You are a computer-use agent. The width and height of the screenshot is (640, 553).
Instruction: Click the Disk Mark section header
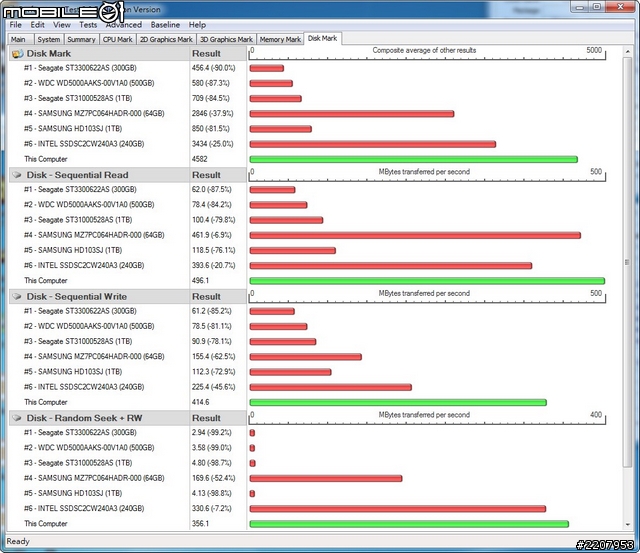pyautogui.click(x=99, y=54)
